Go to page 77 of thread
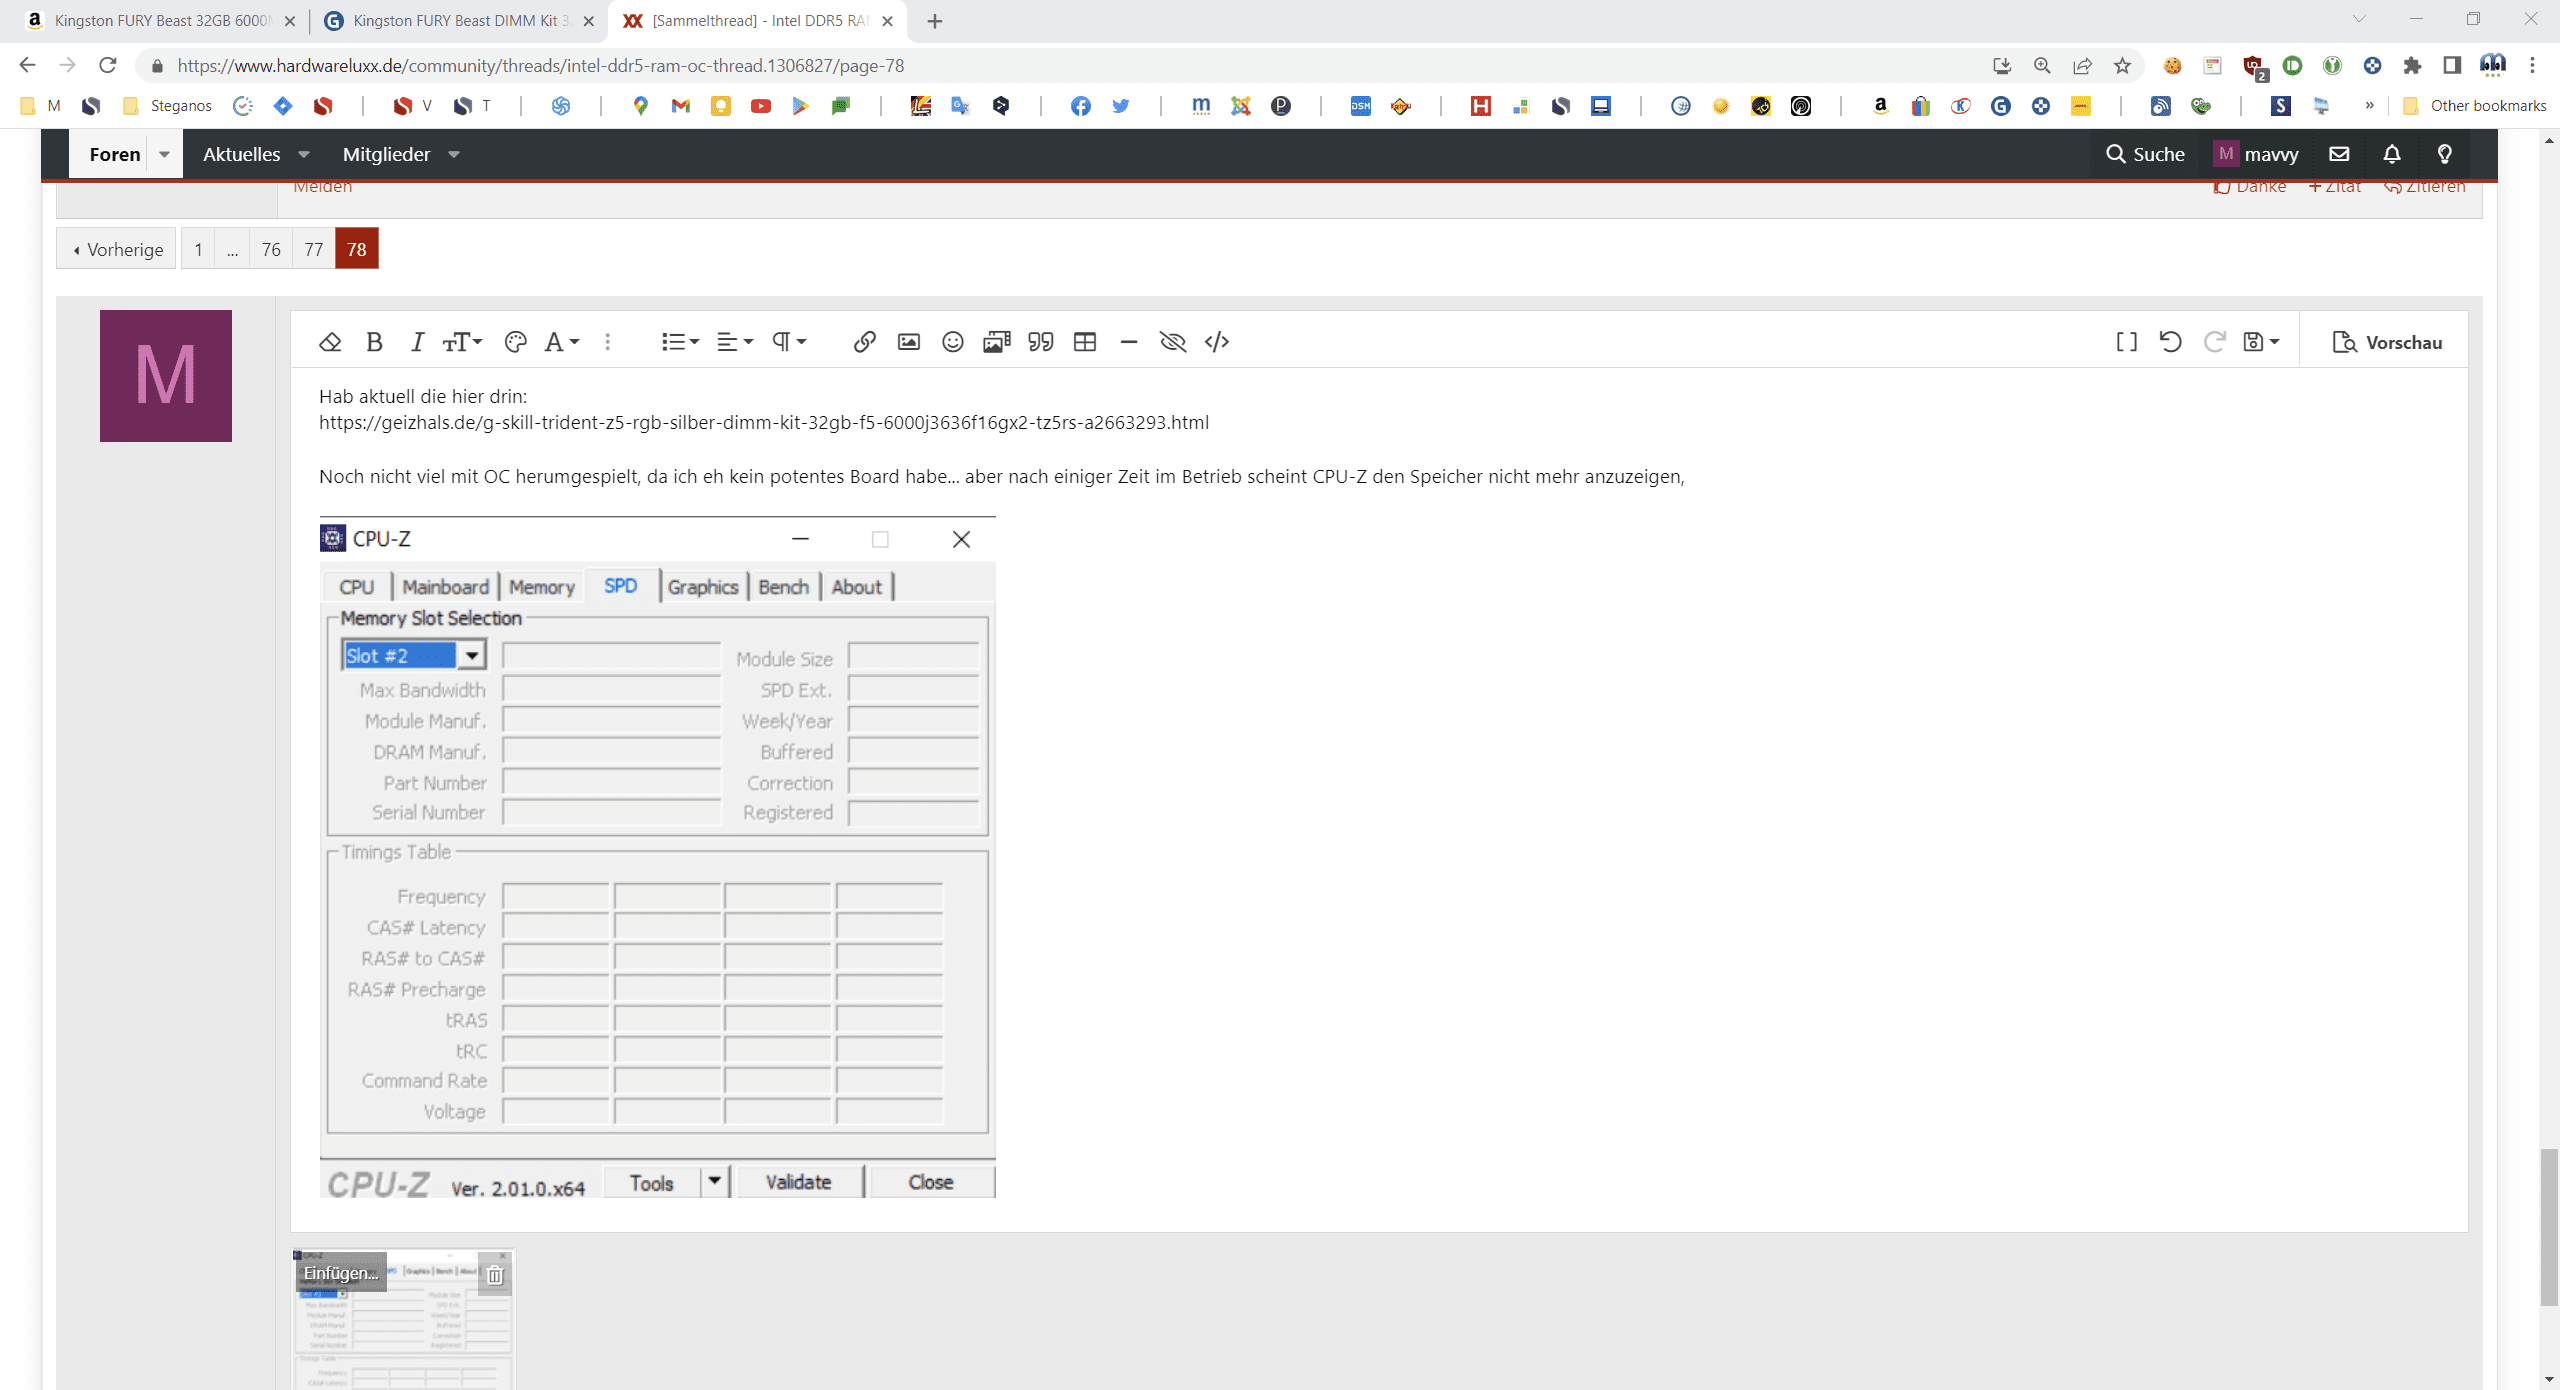The height and width of the screenshot is (1390, 2560). pos(313,249)
